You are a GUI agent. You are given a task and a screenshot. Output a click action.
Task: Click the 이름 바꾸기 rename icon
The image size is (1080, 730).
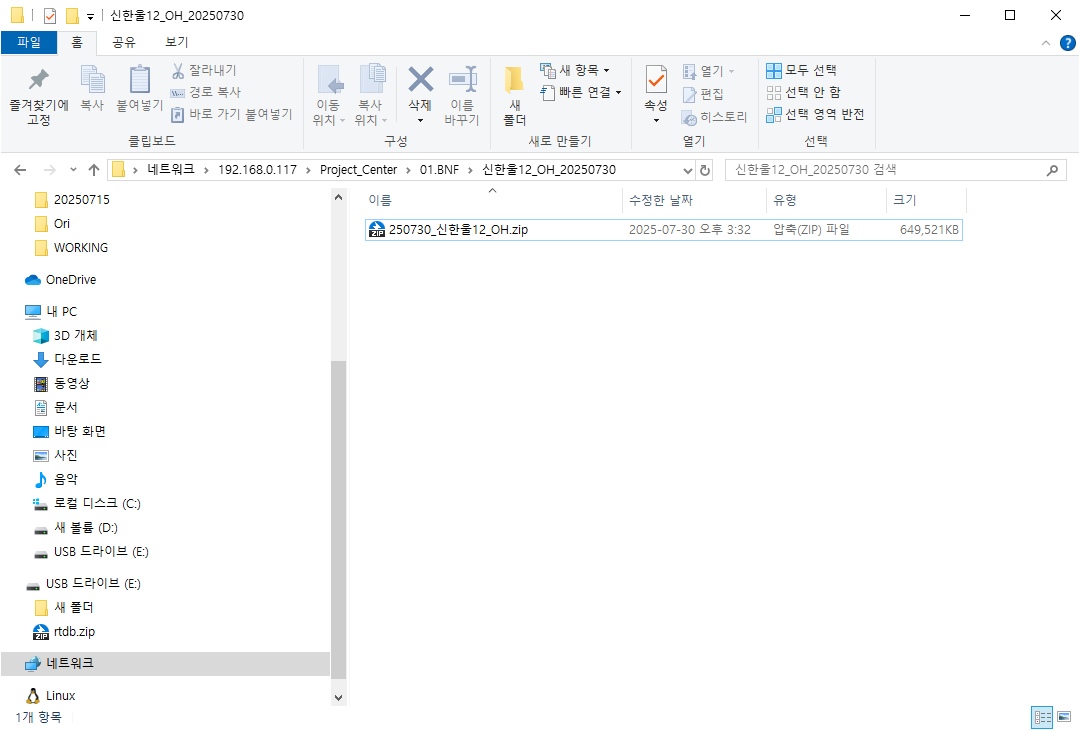462,80
